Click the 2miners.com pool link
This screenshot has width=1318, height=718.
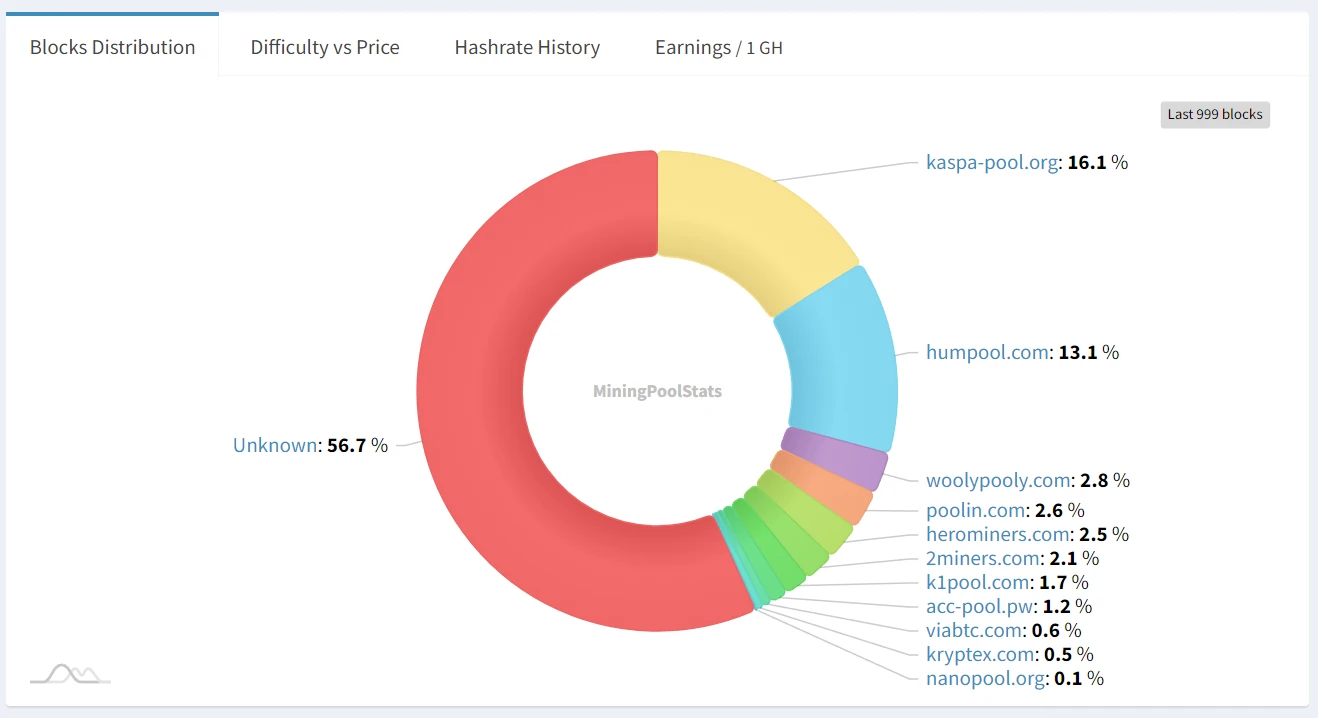[983, 558]
